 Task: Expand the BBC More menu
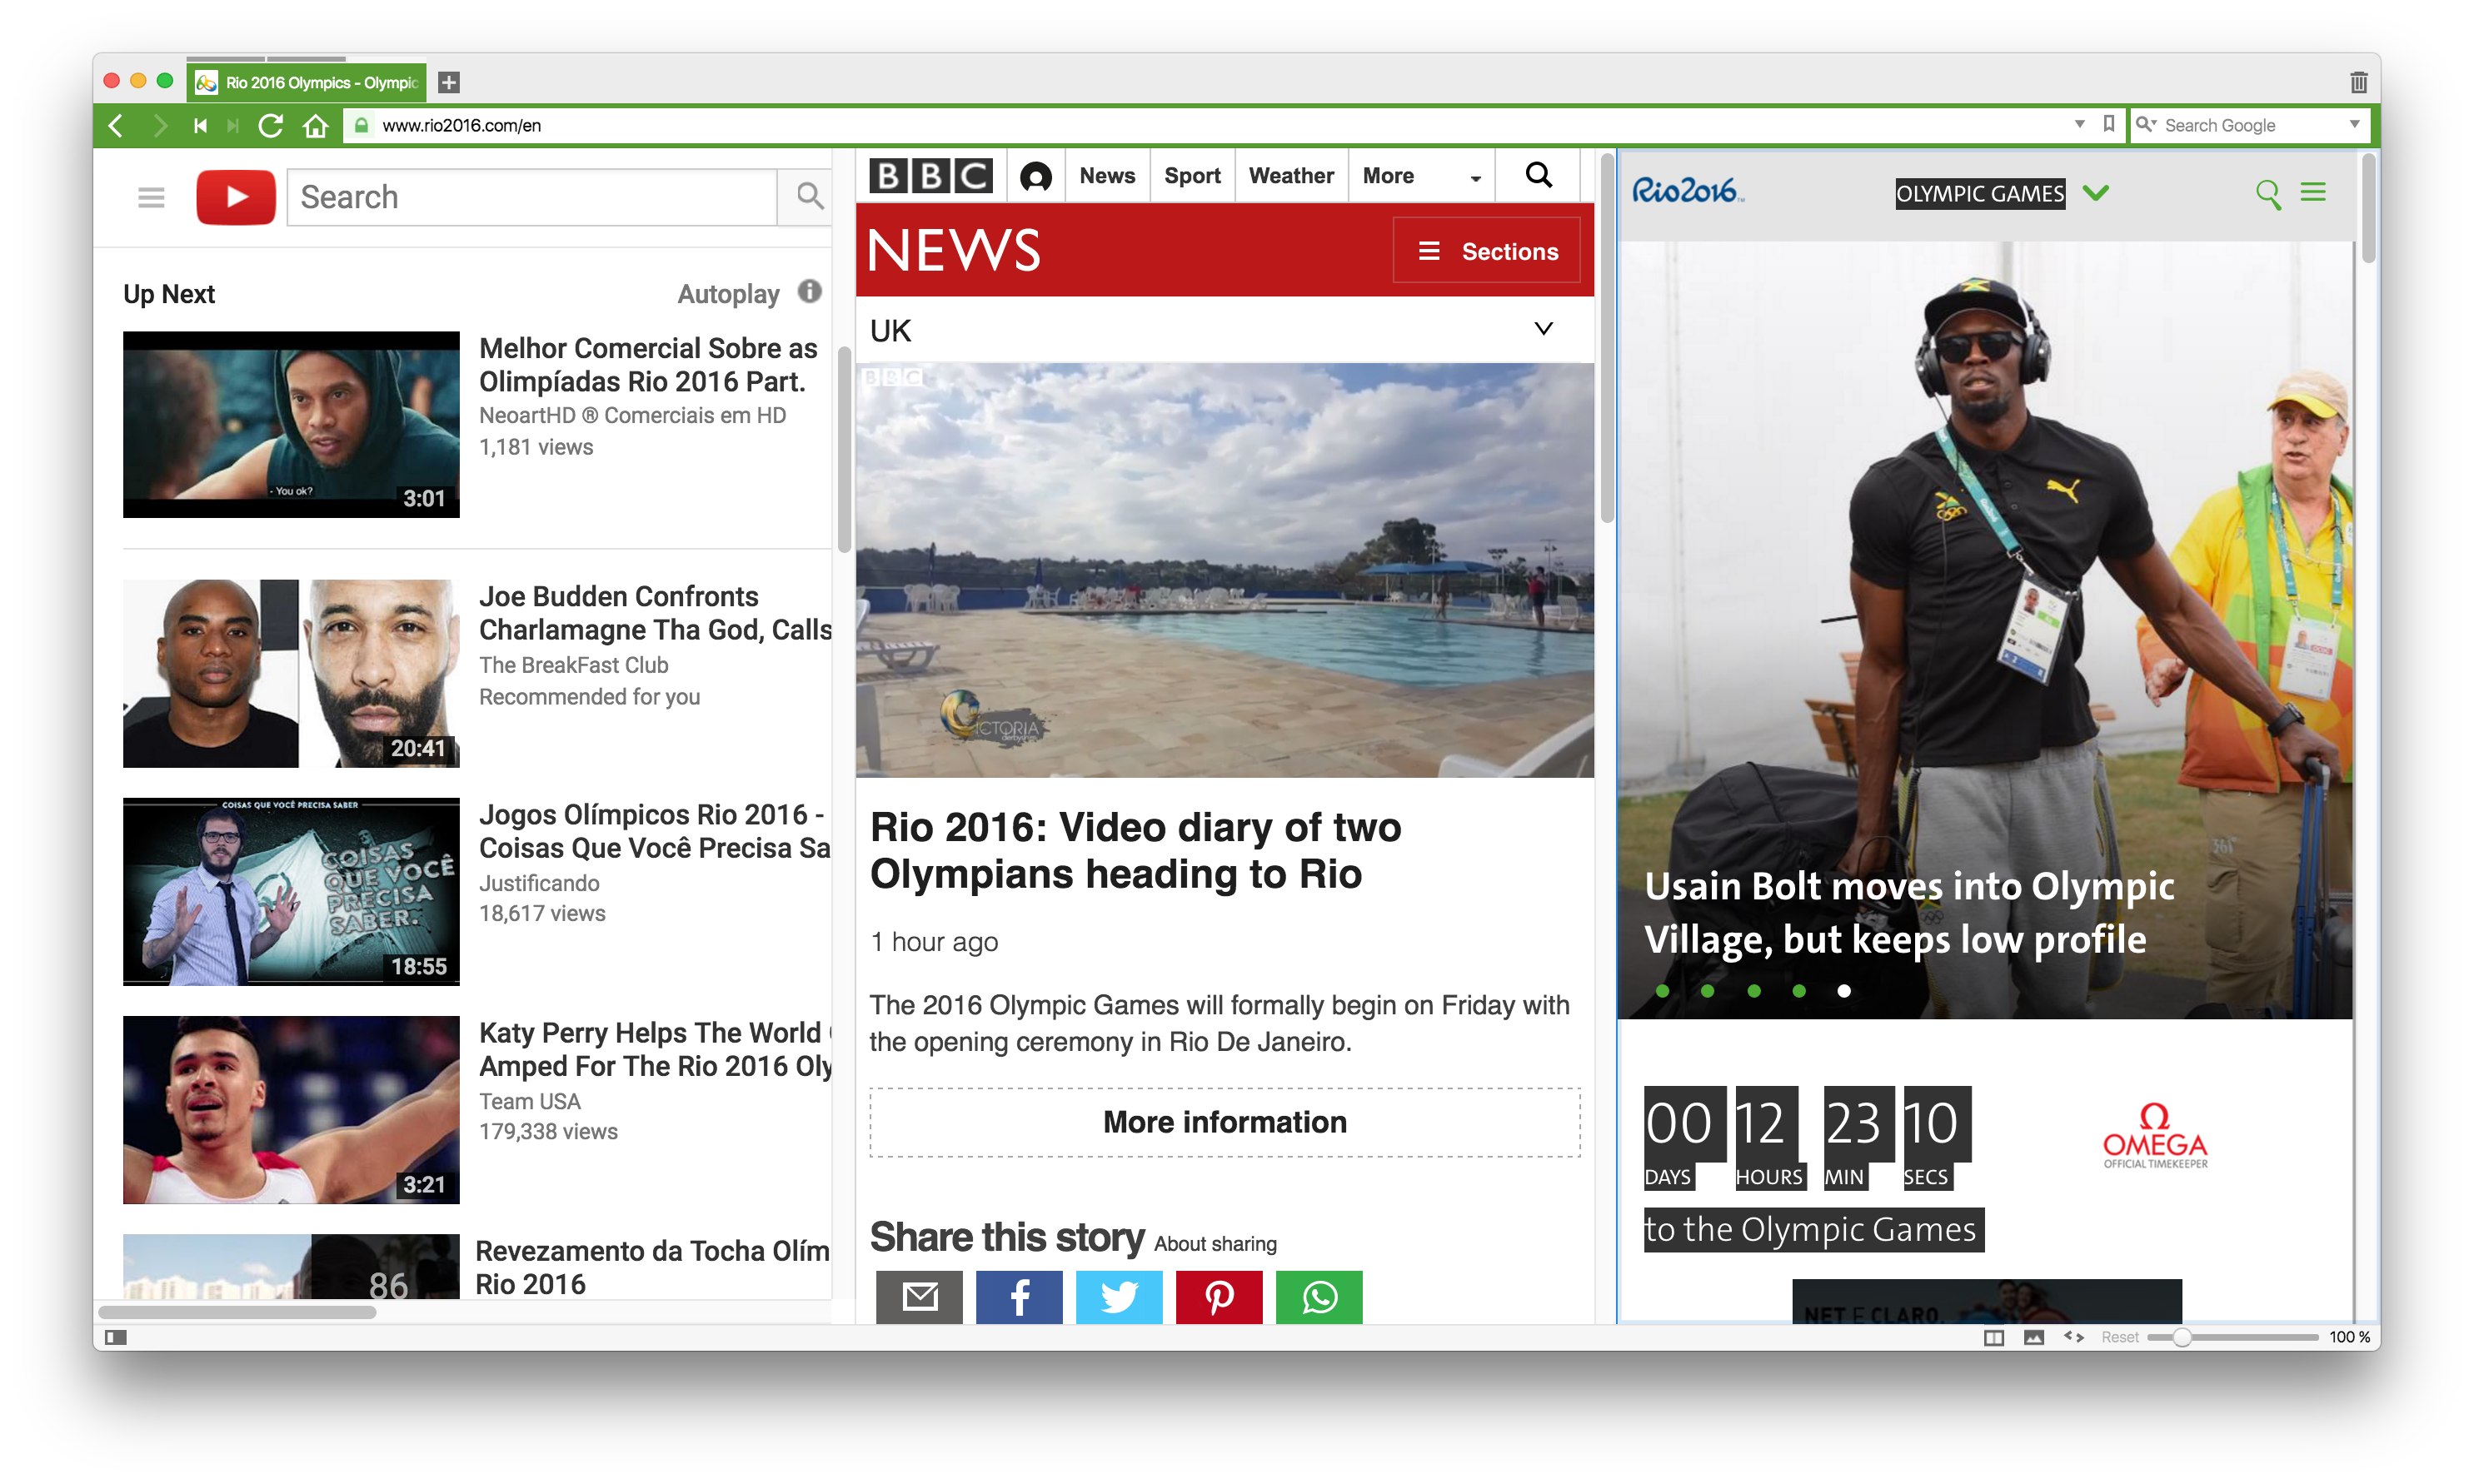(x=1421, y=176)
